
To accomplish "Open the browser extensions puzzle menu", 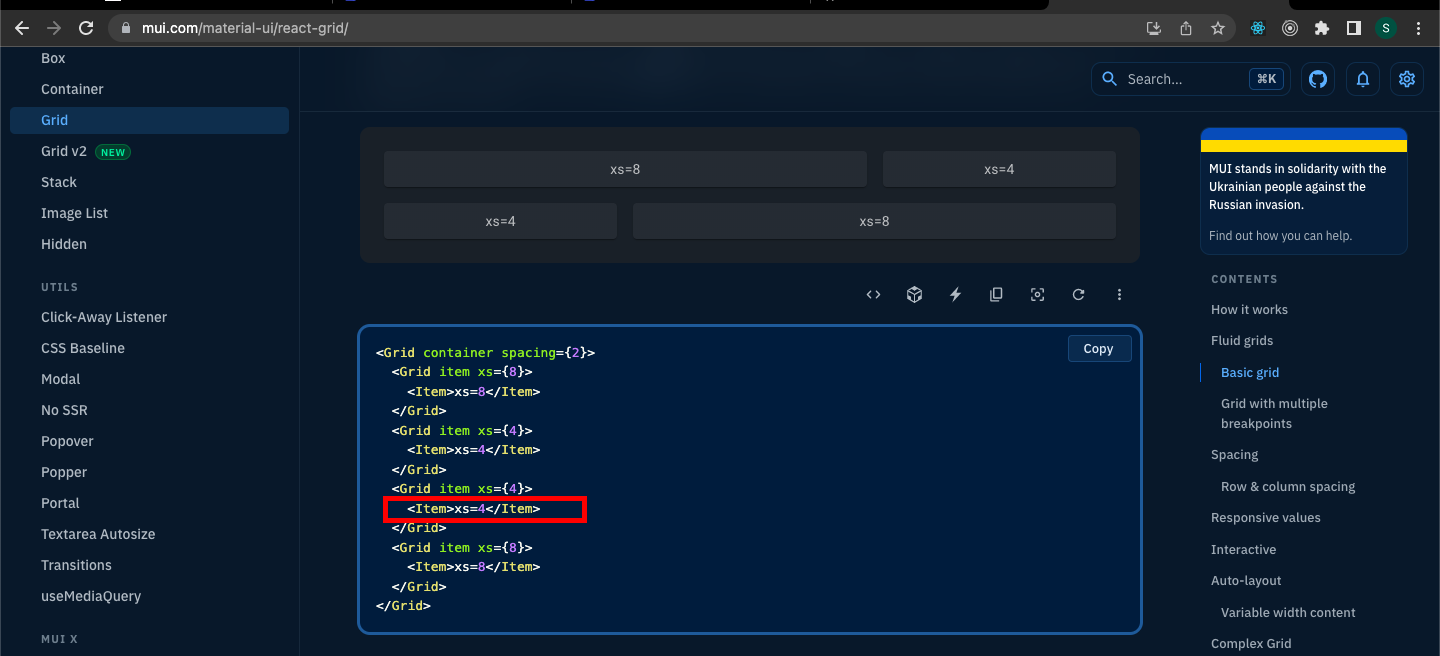I will (1322, 28).
